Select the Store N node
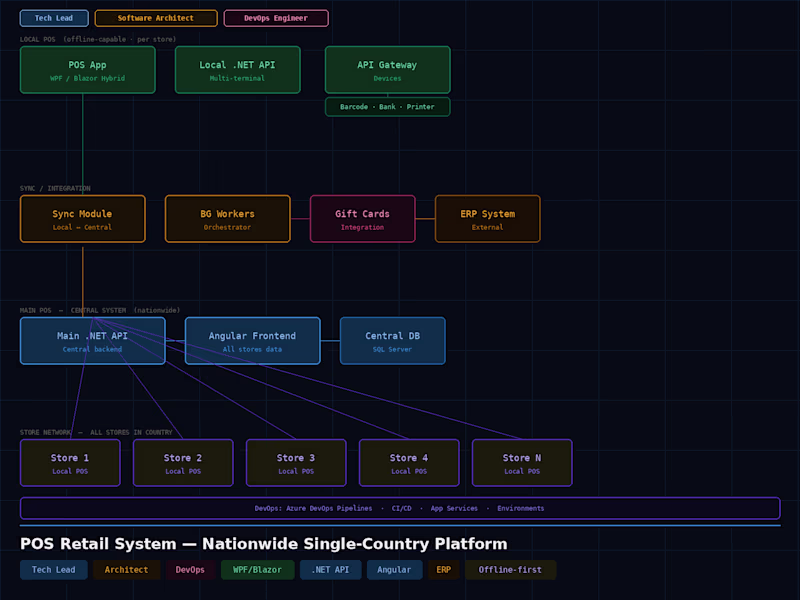Image resolution: width=800 pixels, height=600 pixels. tap(522, 463)
